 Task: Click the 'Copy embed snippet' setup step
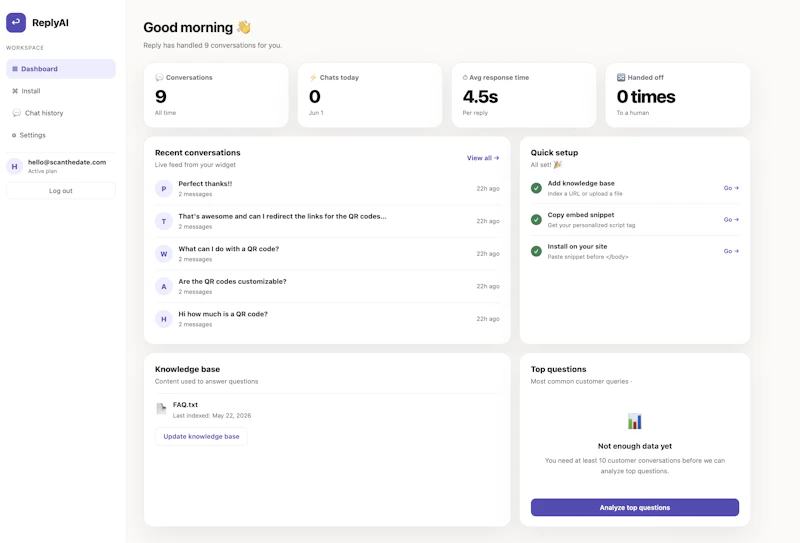pos(635,219)
